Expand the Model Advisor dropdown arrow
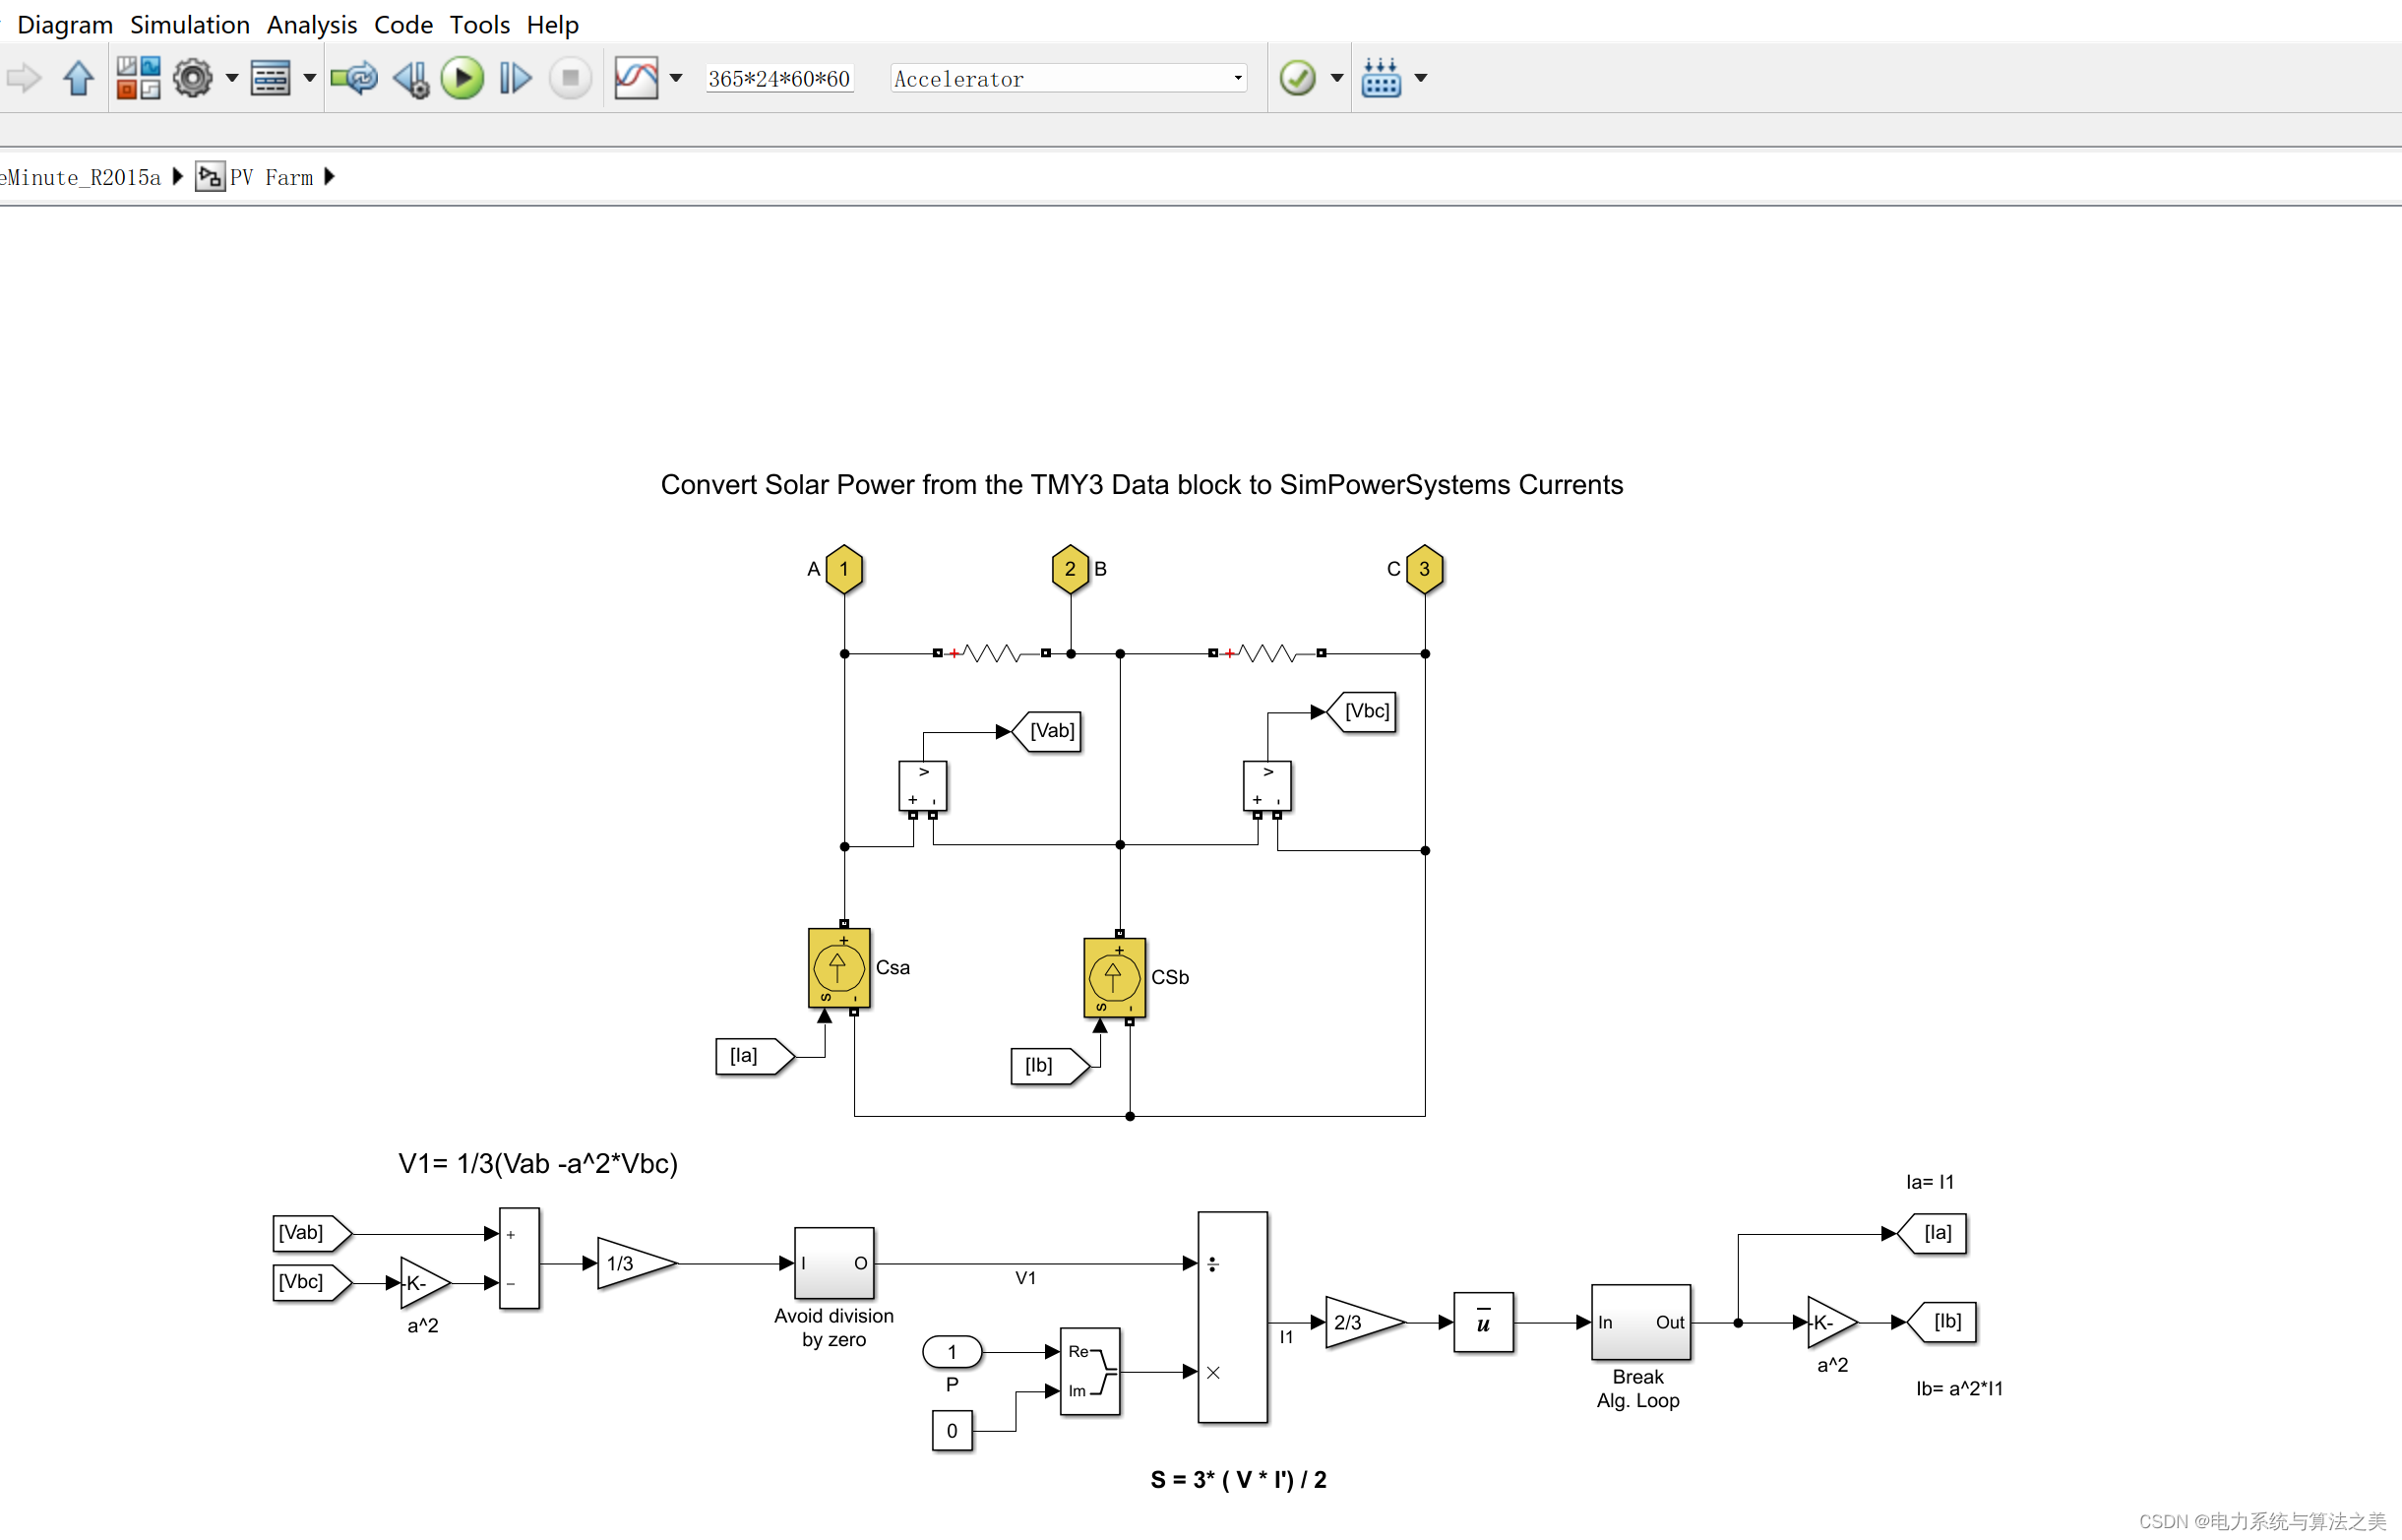2402x1540 pixels. pyautogui.click(x=1337, y=78)
